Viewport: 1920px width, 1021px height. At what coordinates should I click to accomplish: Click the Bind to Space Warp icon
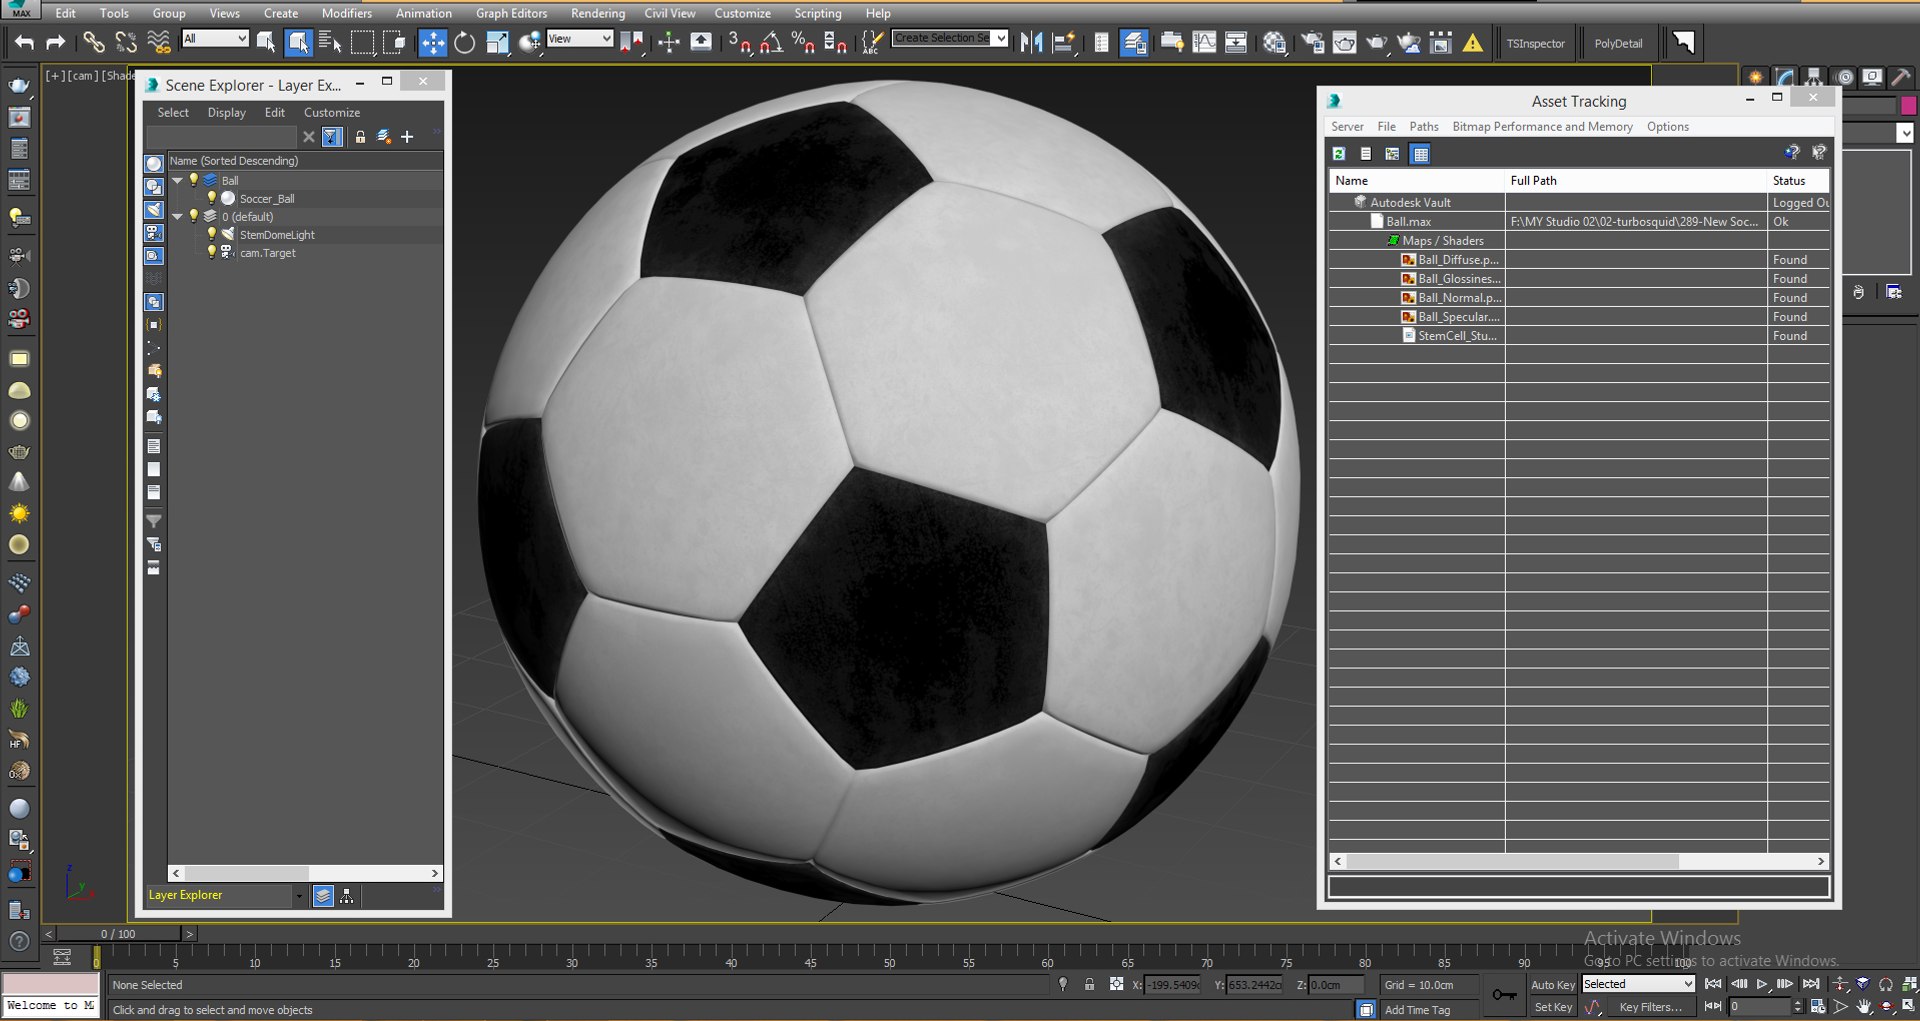click(x=159, y=42)
